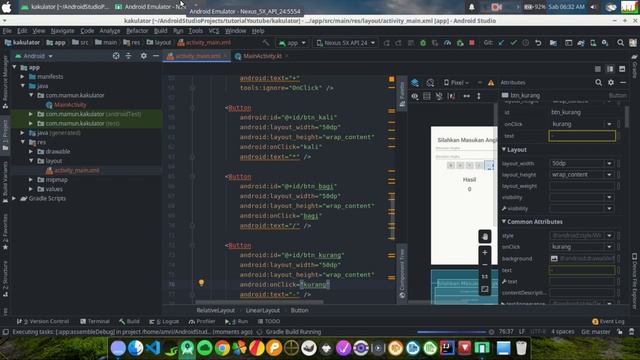Open the app run configuration dropdown
The width and height of the screenshot is (640, 360).
click(x=292, y=43)
